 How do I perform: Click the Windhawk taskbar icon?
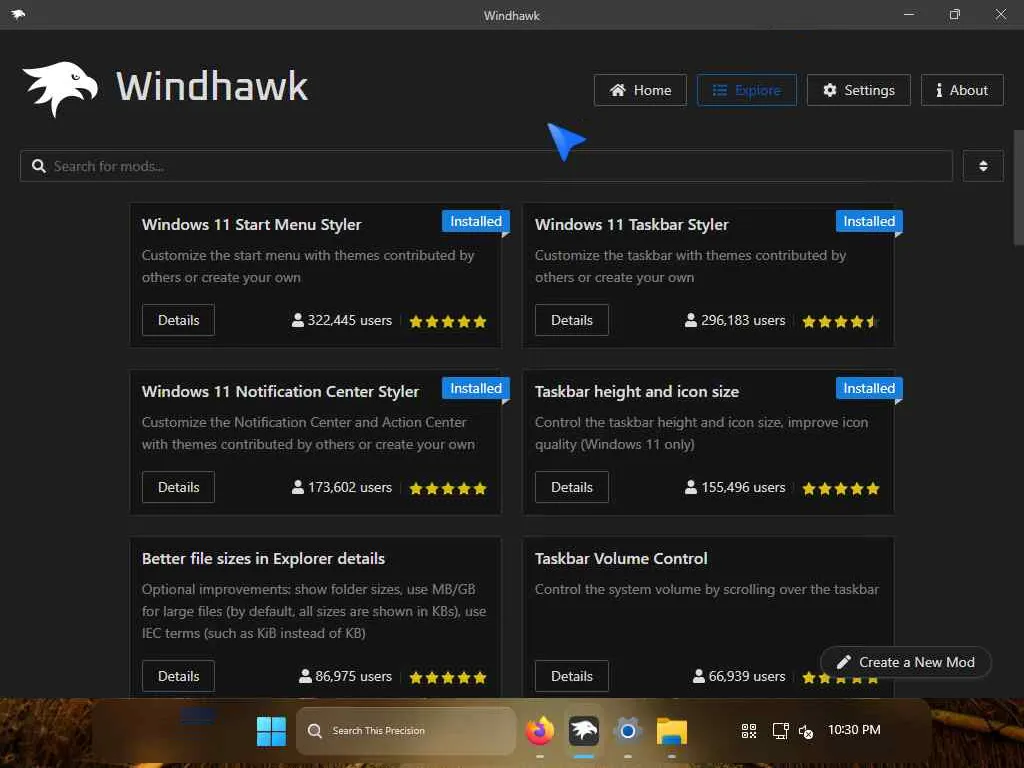(584, 731)
